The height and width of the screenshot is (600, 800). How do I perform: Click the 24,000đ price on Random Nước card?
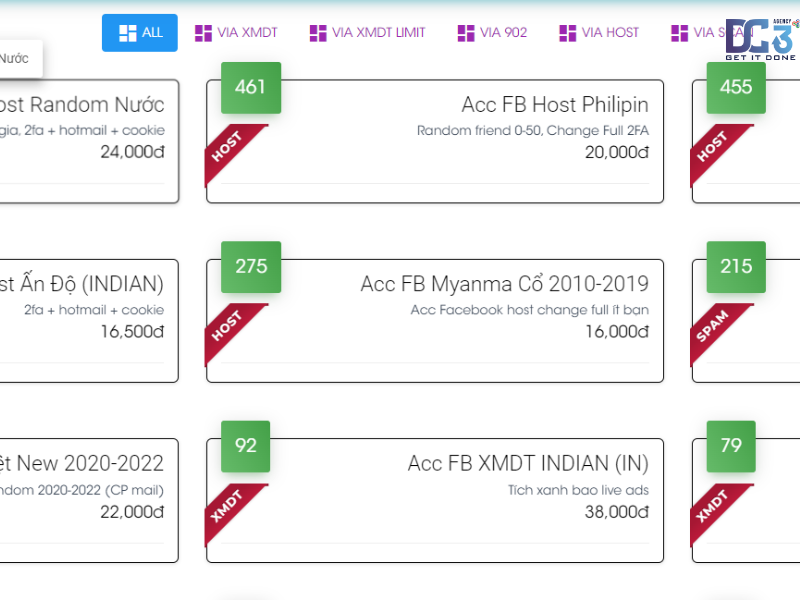tap(132, 152)
